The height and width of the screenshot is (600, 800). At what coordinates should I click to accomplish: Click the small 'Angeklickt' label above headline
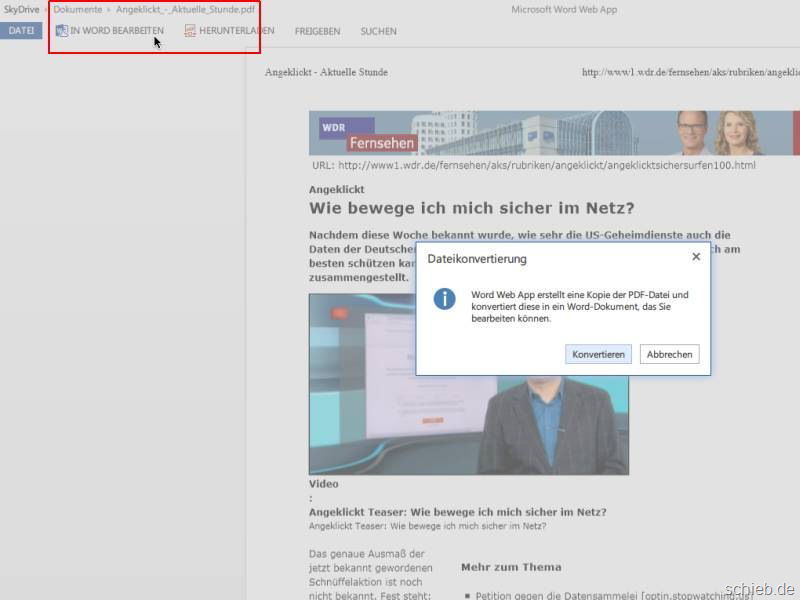tap(337, 189)
